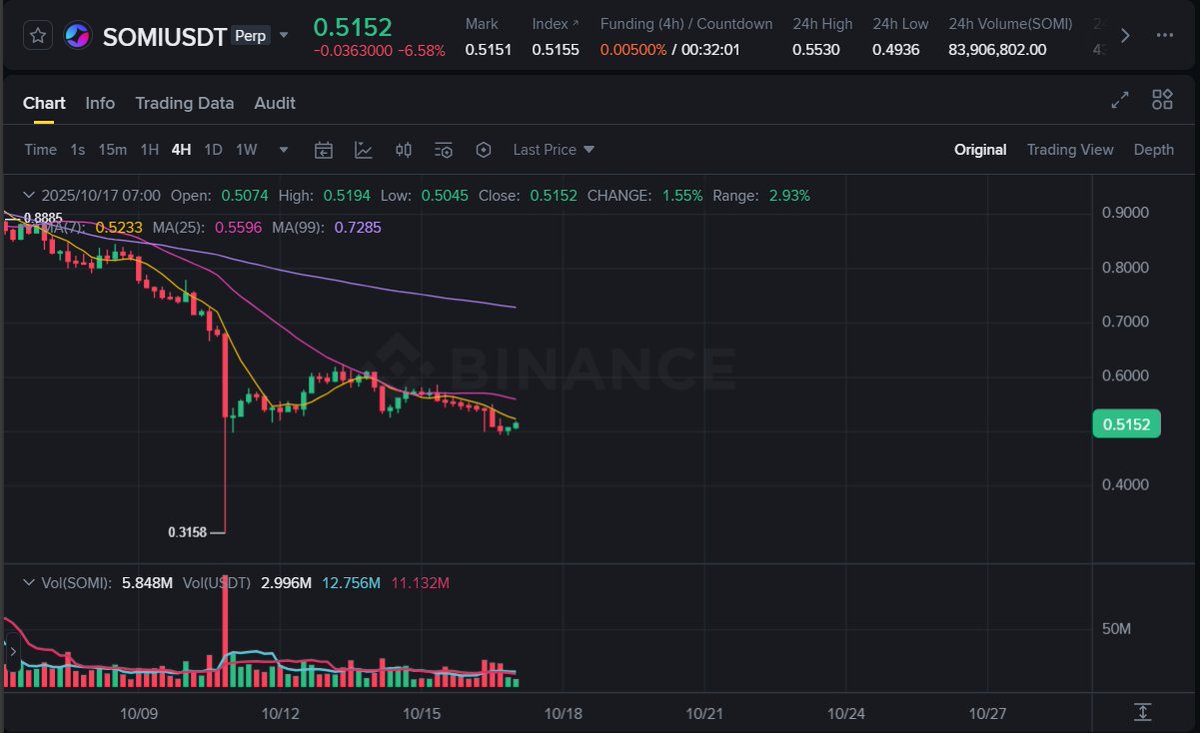Open the Audit tab
1200x733 pixels.
[x=274, y=103]
